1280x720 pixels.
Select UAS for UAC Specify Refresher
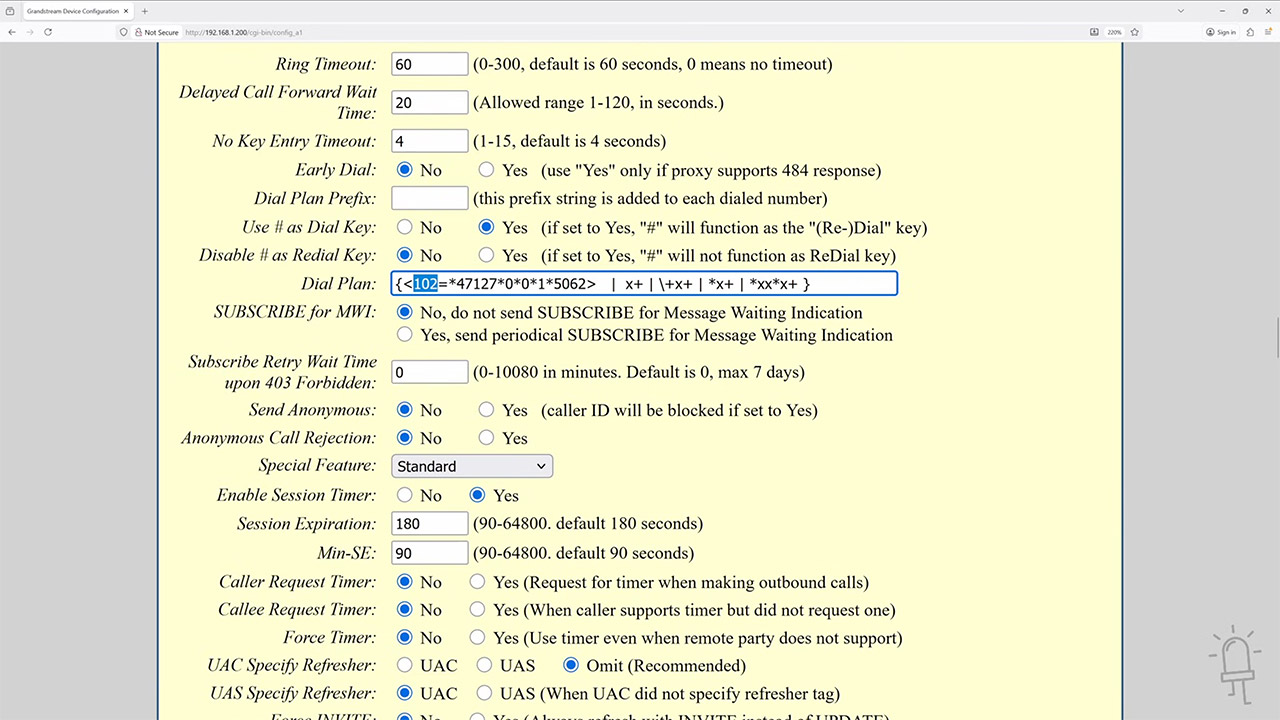tap(484, 665)
